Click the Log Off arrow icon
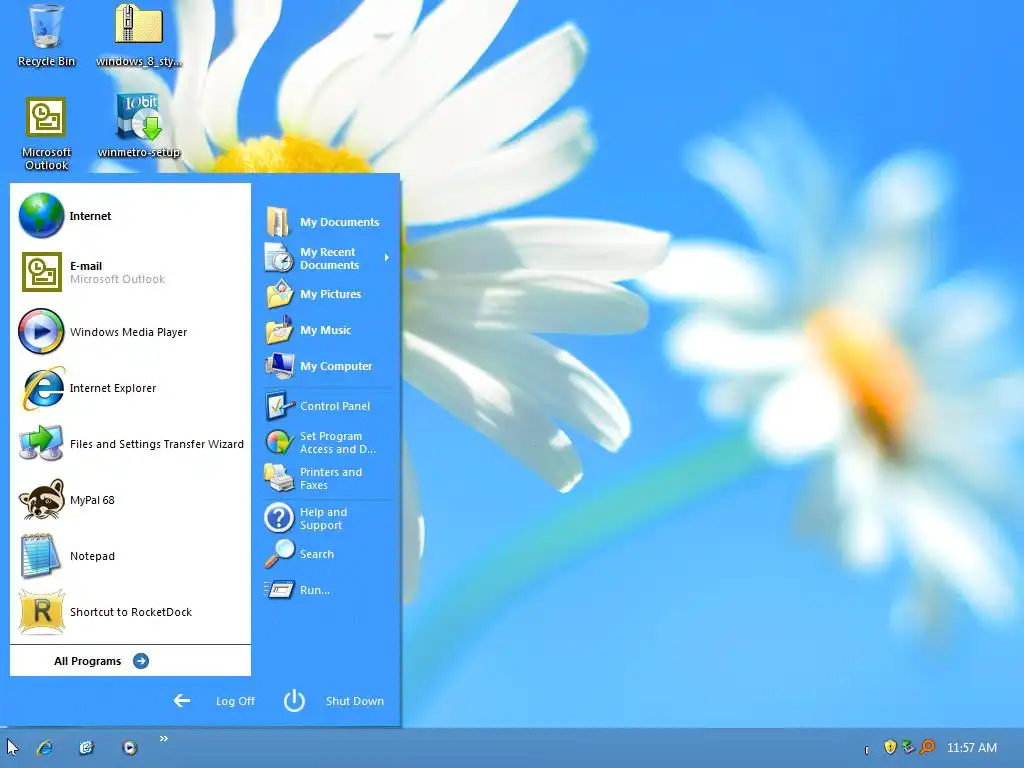The image size is (1024, 768). [x=182, y=701]
